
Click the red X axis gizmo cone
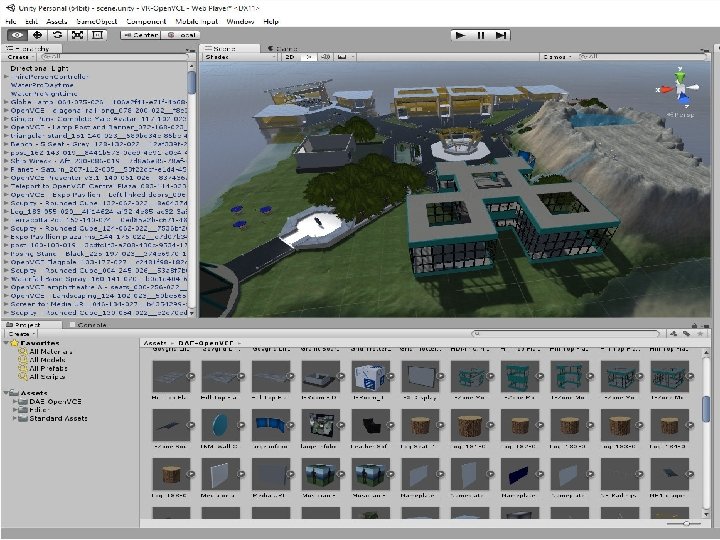pyautogui.click(x=665, y=90)
